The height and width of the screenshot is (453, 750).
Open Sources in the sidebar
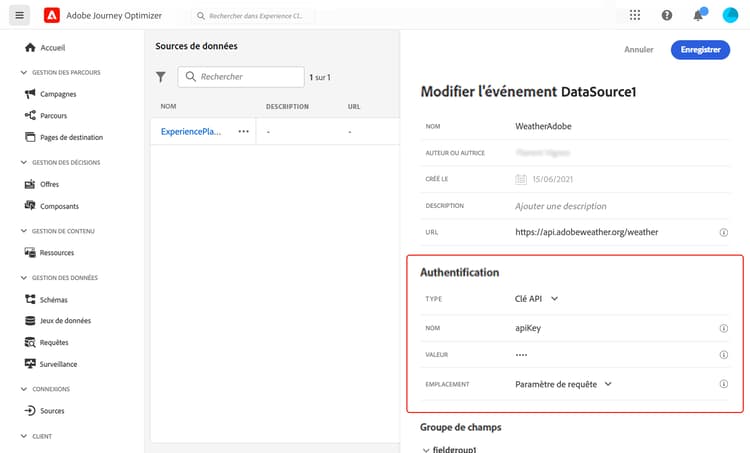[52, 410]
